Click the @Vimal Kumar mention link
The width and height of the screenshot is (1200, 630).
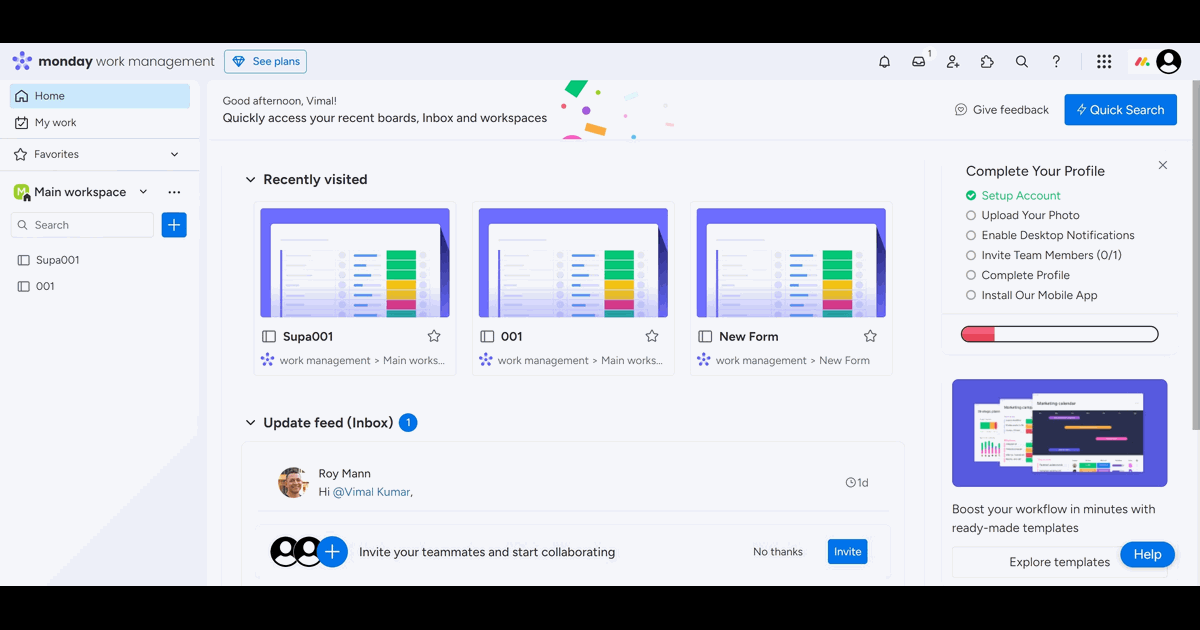[372, 492]
